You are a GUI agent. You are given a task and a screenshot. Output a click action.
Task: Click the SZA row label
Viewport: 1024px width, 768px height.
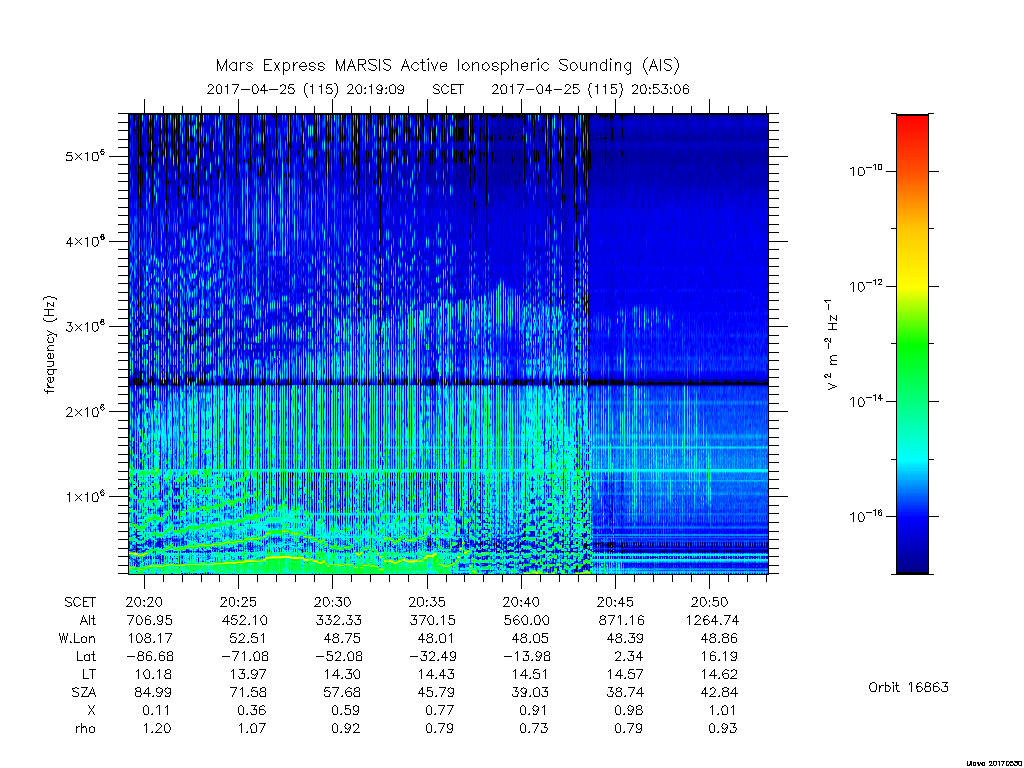point(84,692)
